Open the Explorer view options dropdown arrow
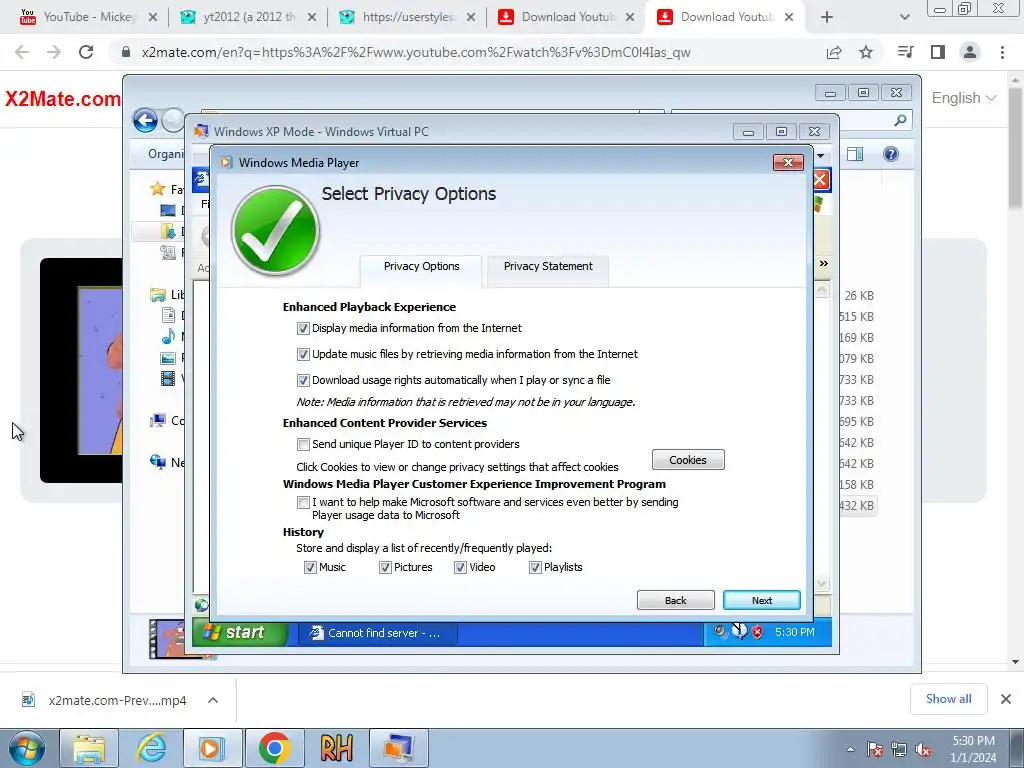This screenshot has height=768, width=1024. click(821, 155)
